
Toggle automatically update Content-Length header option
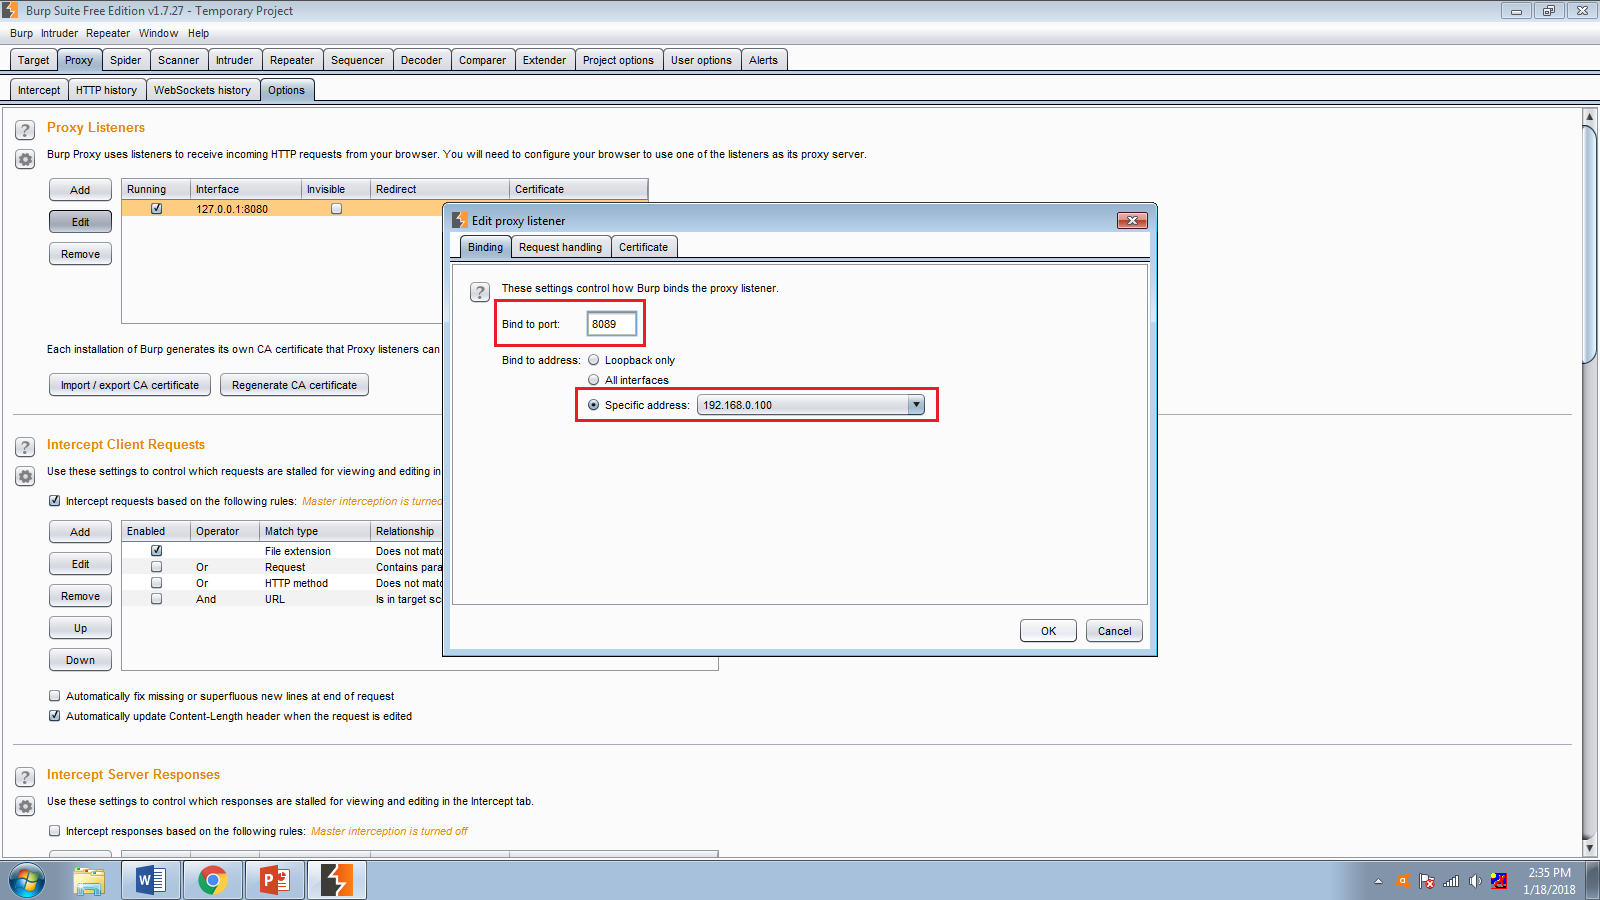55,716
